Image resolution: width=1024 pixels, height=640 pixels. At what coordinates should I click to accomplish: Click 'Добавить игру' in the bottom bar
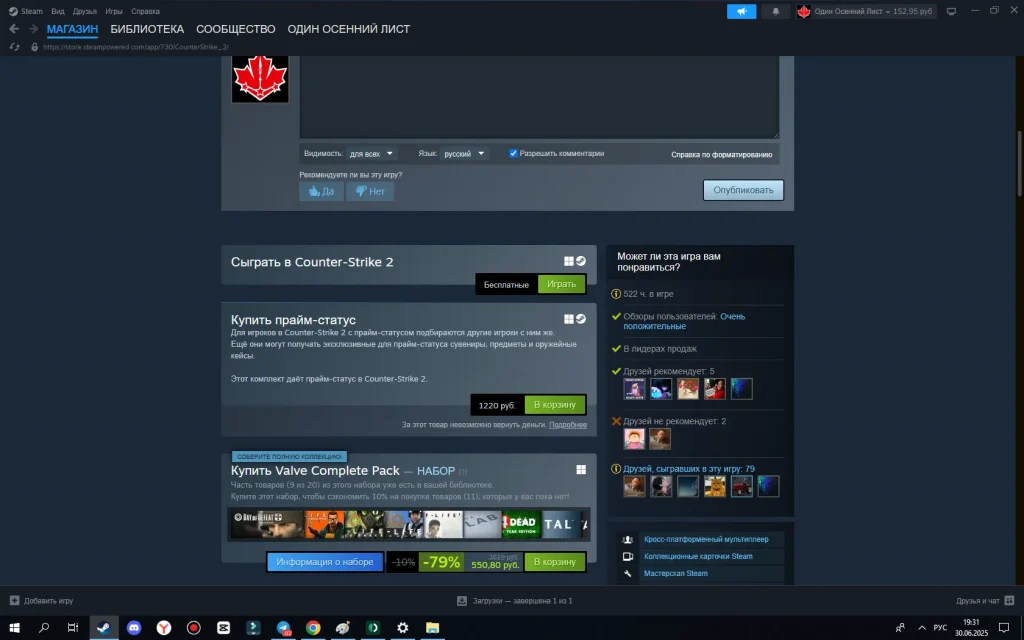pyautogui.click(x=41, y=601)
